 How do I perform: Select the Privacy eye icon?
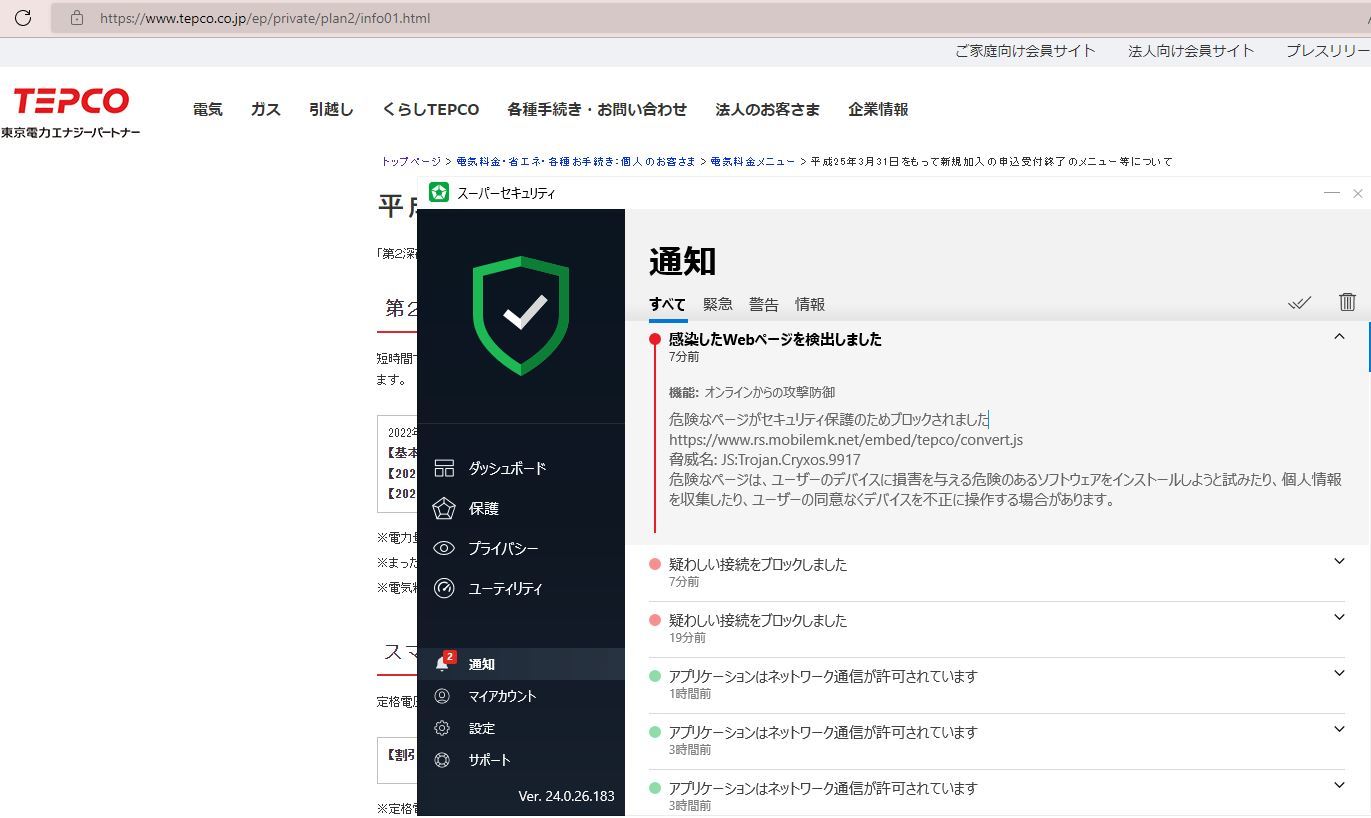444,548
